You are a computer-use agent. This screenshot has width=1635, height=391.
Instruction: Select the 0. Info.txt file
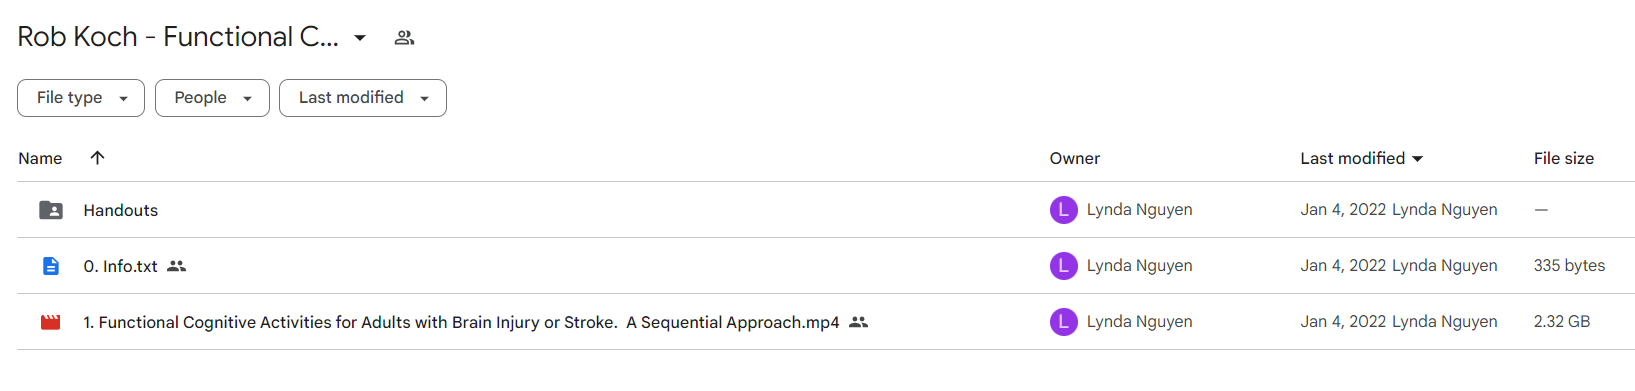tap(826, 266)
